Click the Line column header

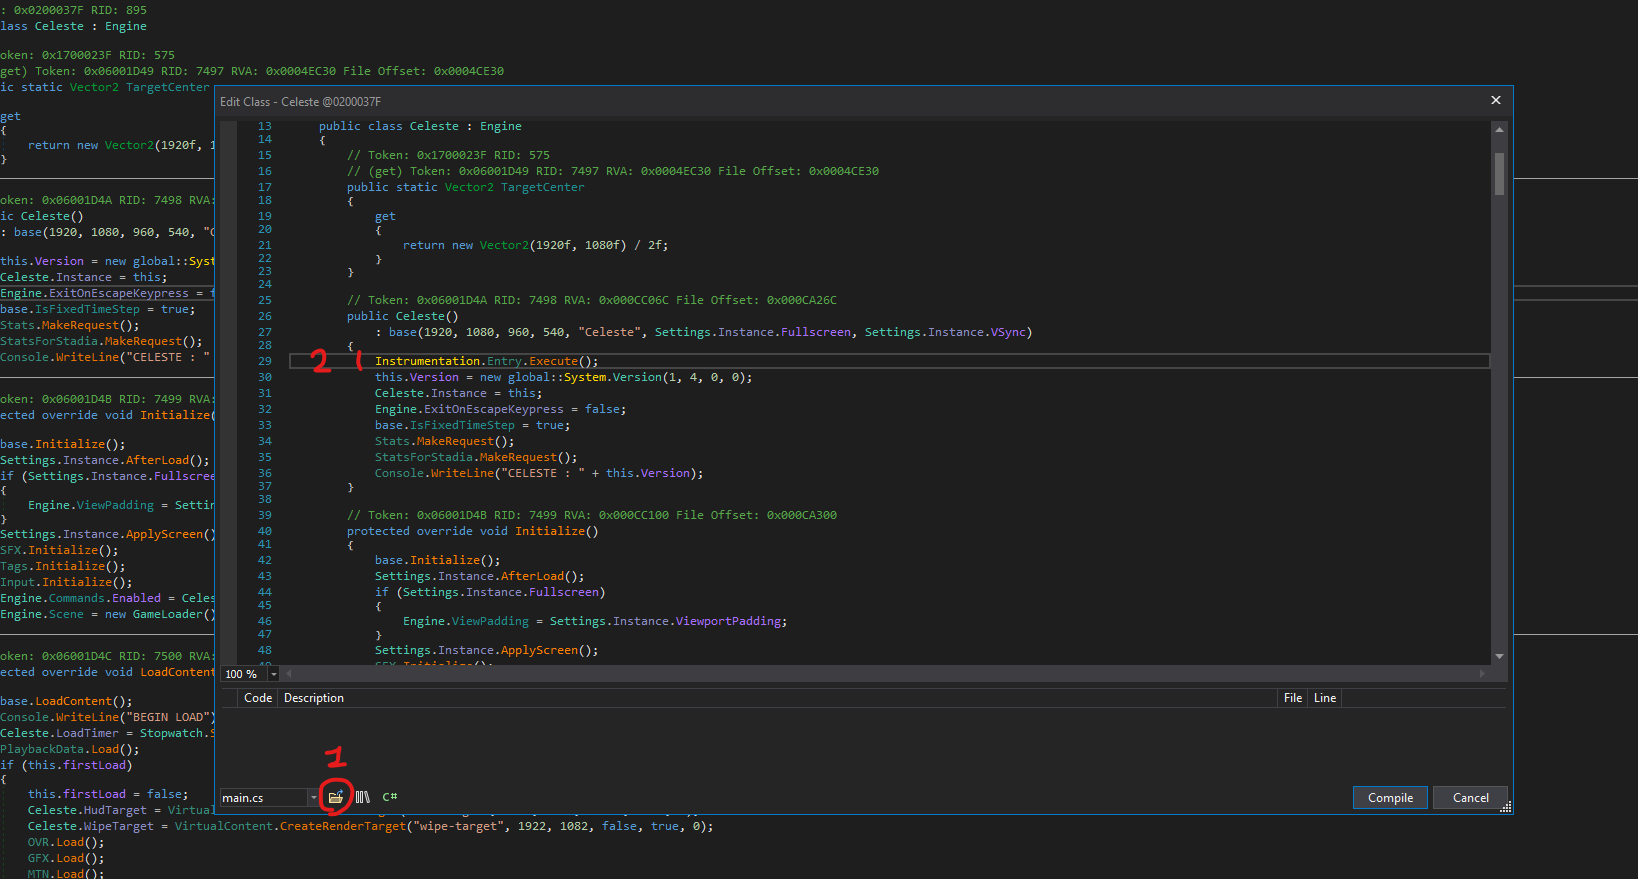click(x=1325, y=698)
